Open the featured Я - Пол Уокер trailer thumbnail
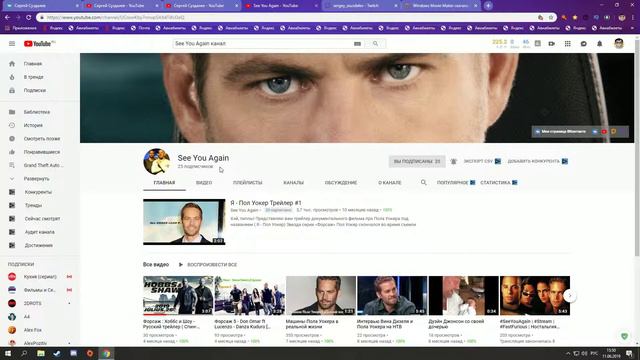The width and height of the screenshot is (640, 360). 184,222
